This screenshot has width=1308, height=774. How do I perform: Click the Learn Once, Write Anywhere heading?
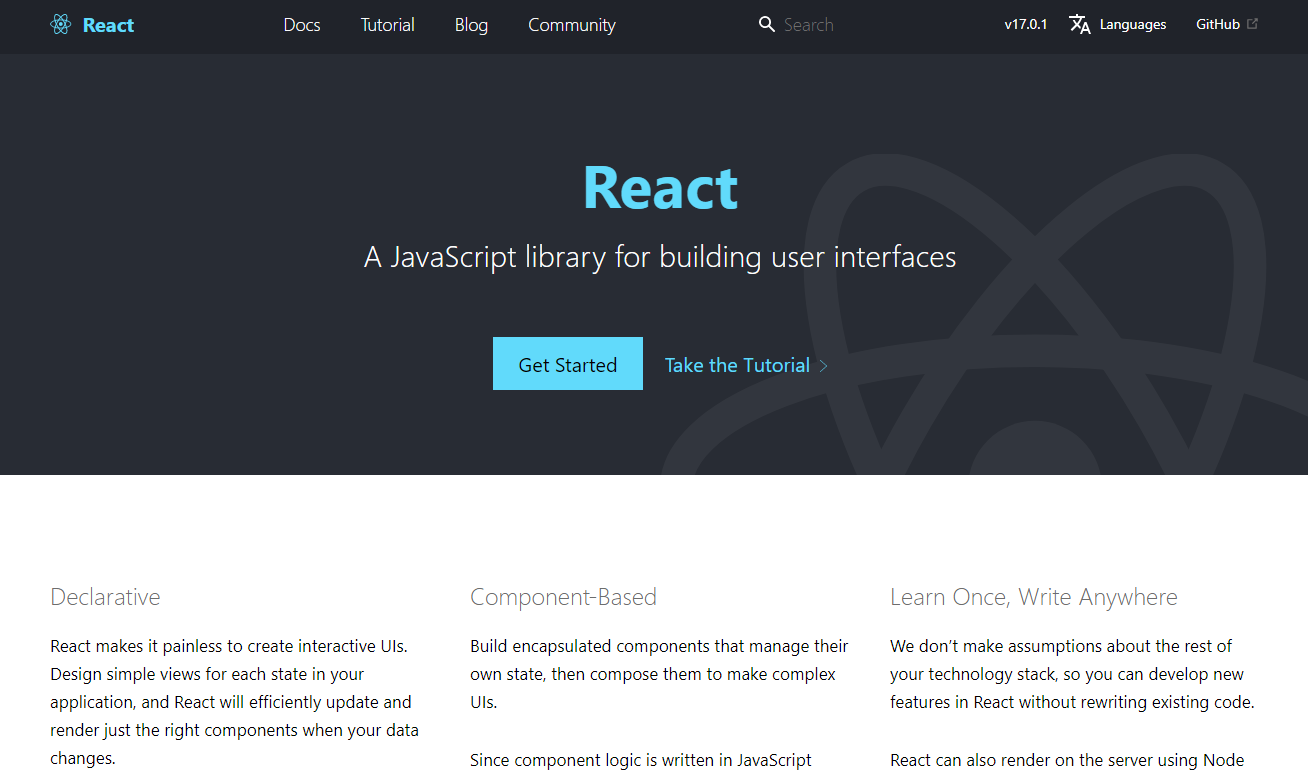click(x=1034, y=598)
